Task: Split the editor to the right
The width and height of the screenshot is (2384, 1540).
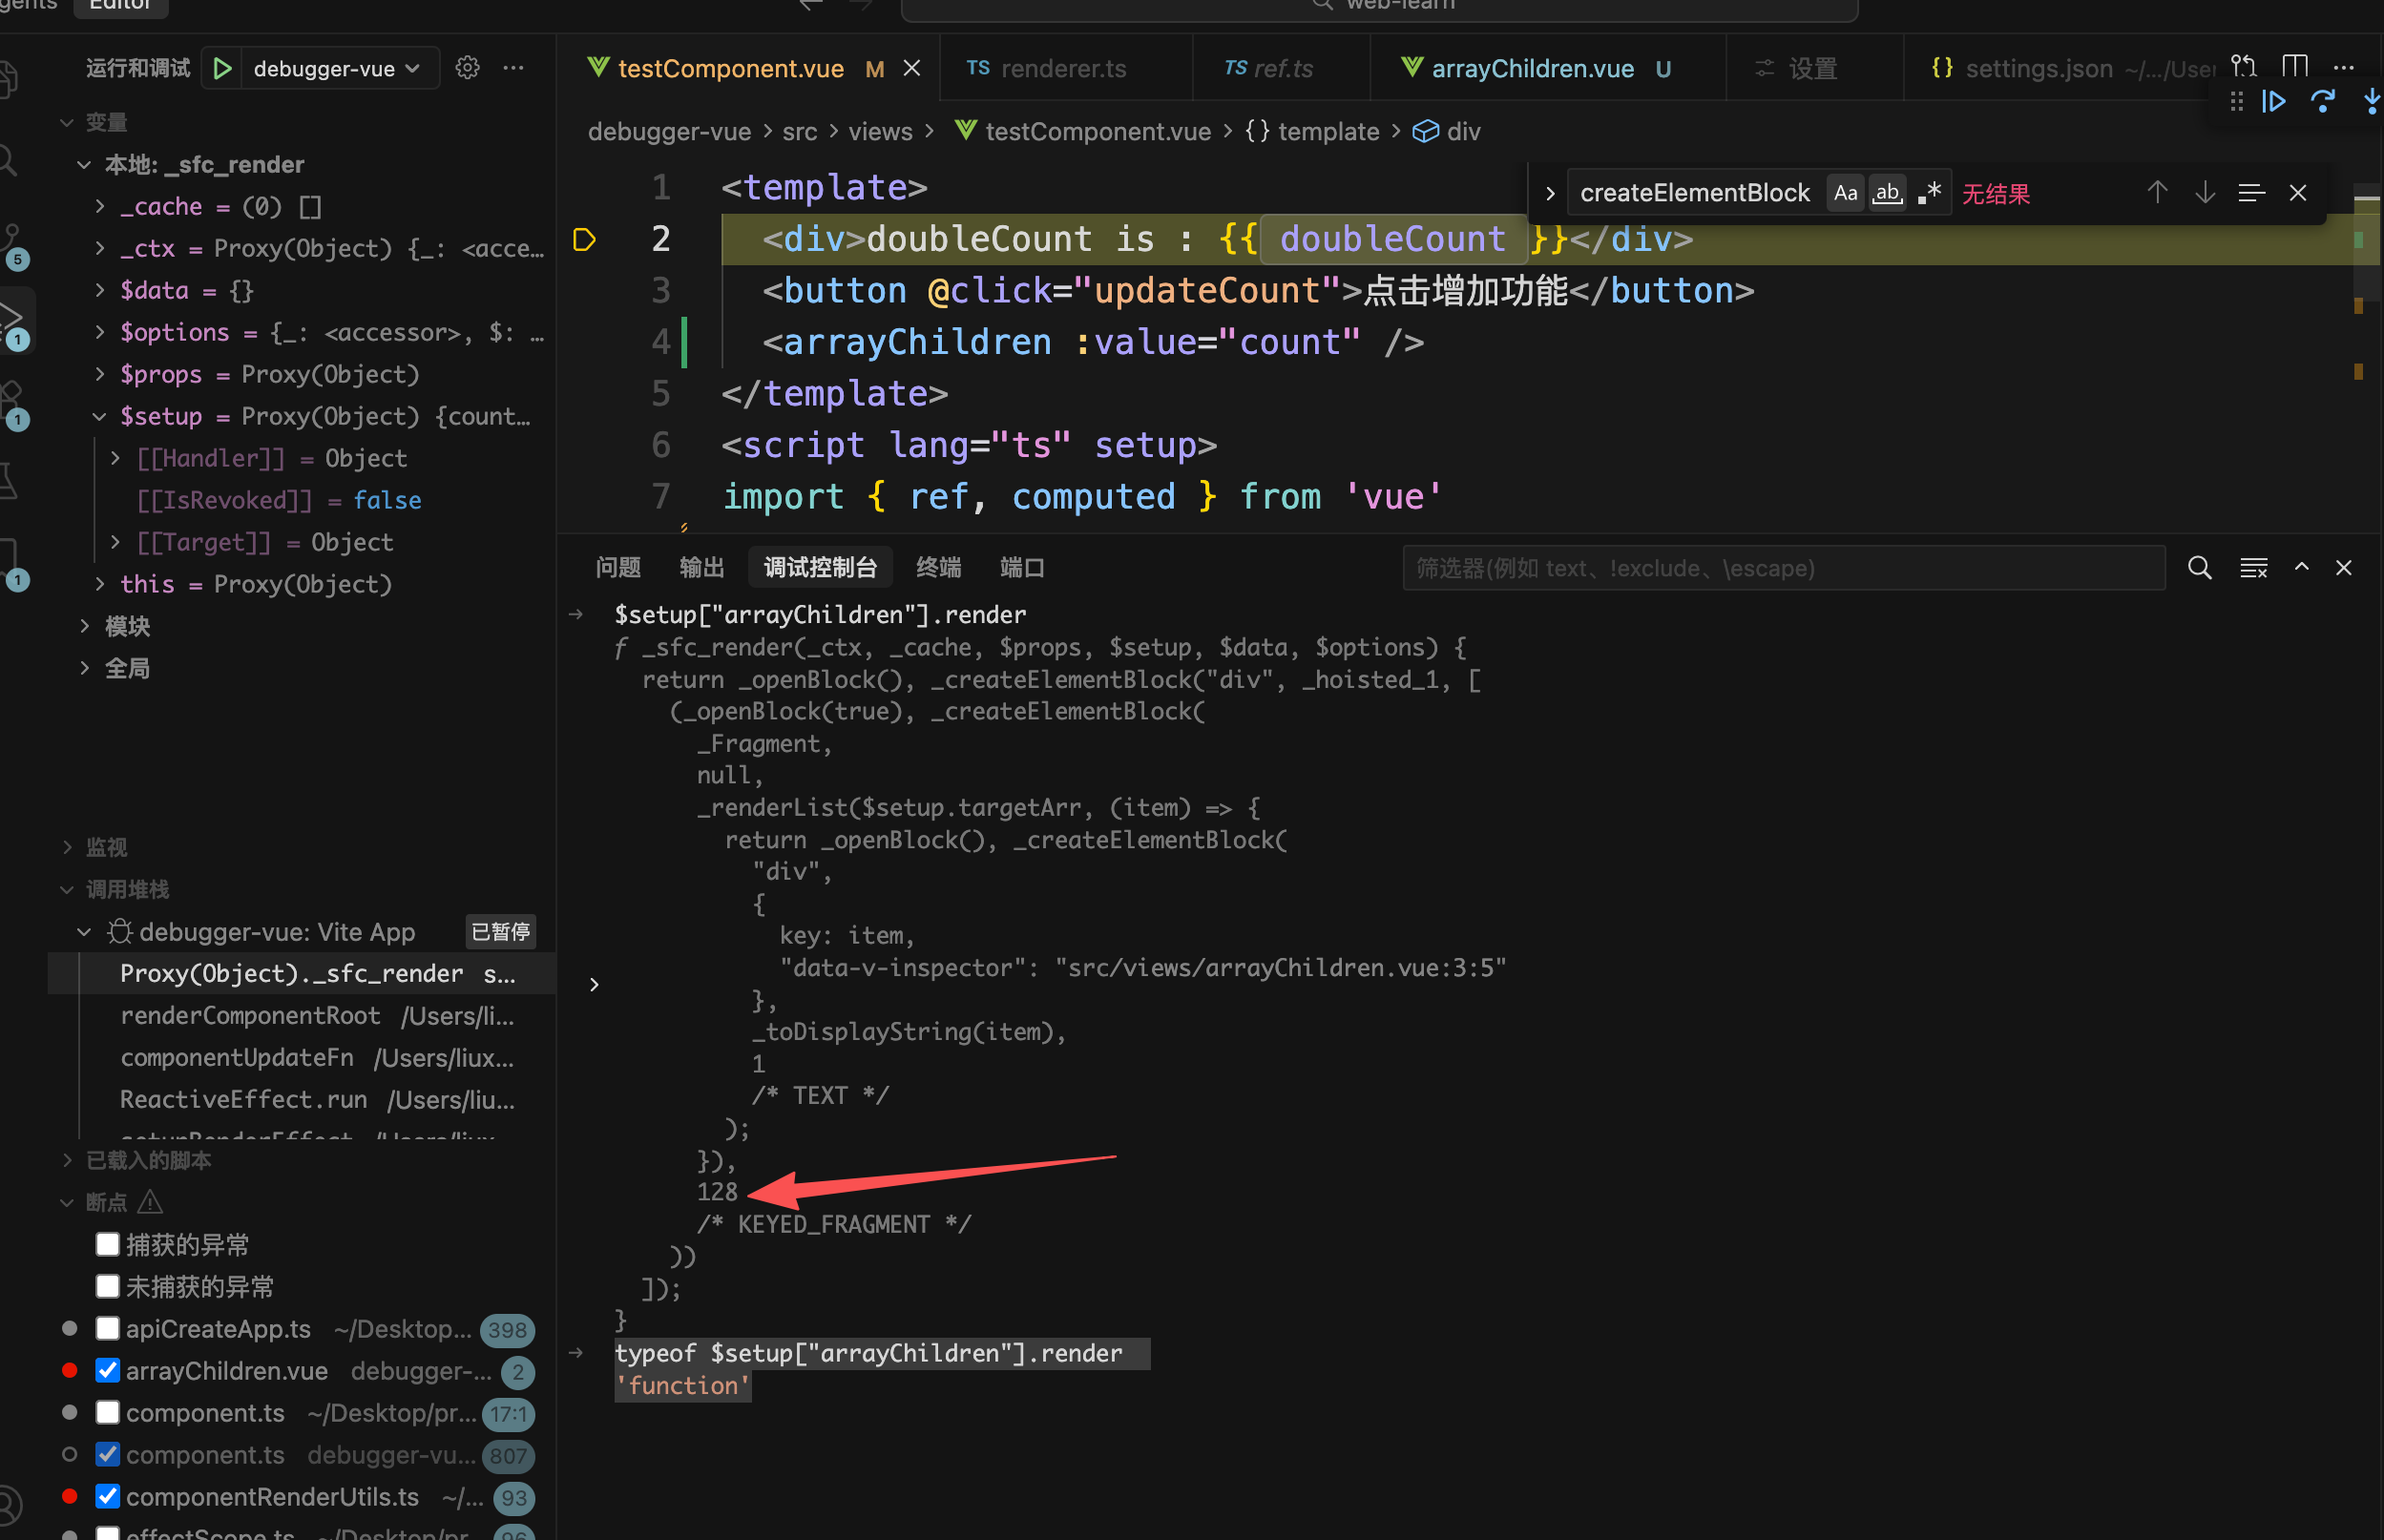Action: [x=2295, y=66]
